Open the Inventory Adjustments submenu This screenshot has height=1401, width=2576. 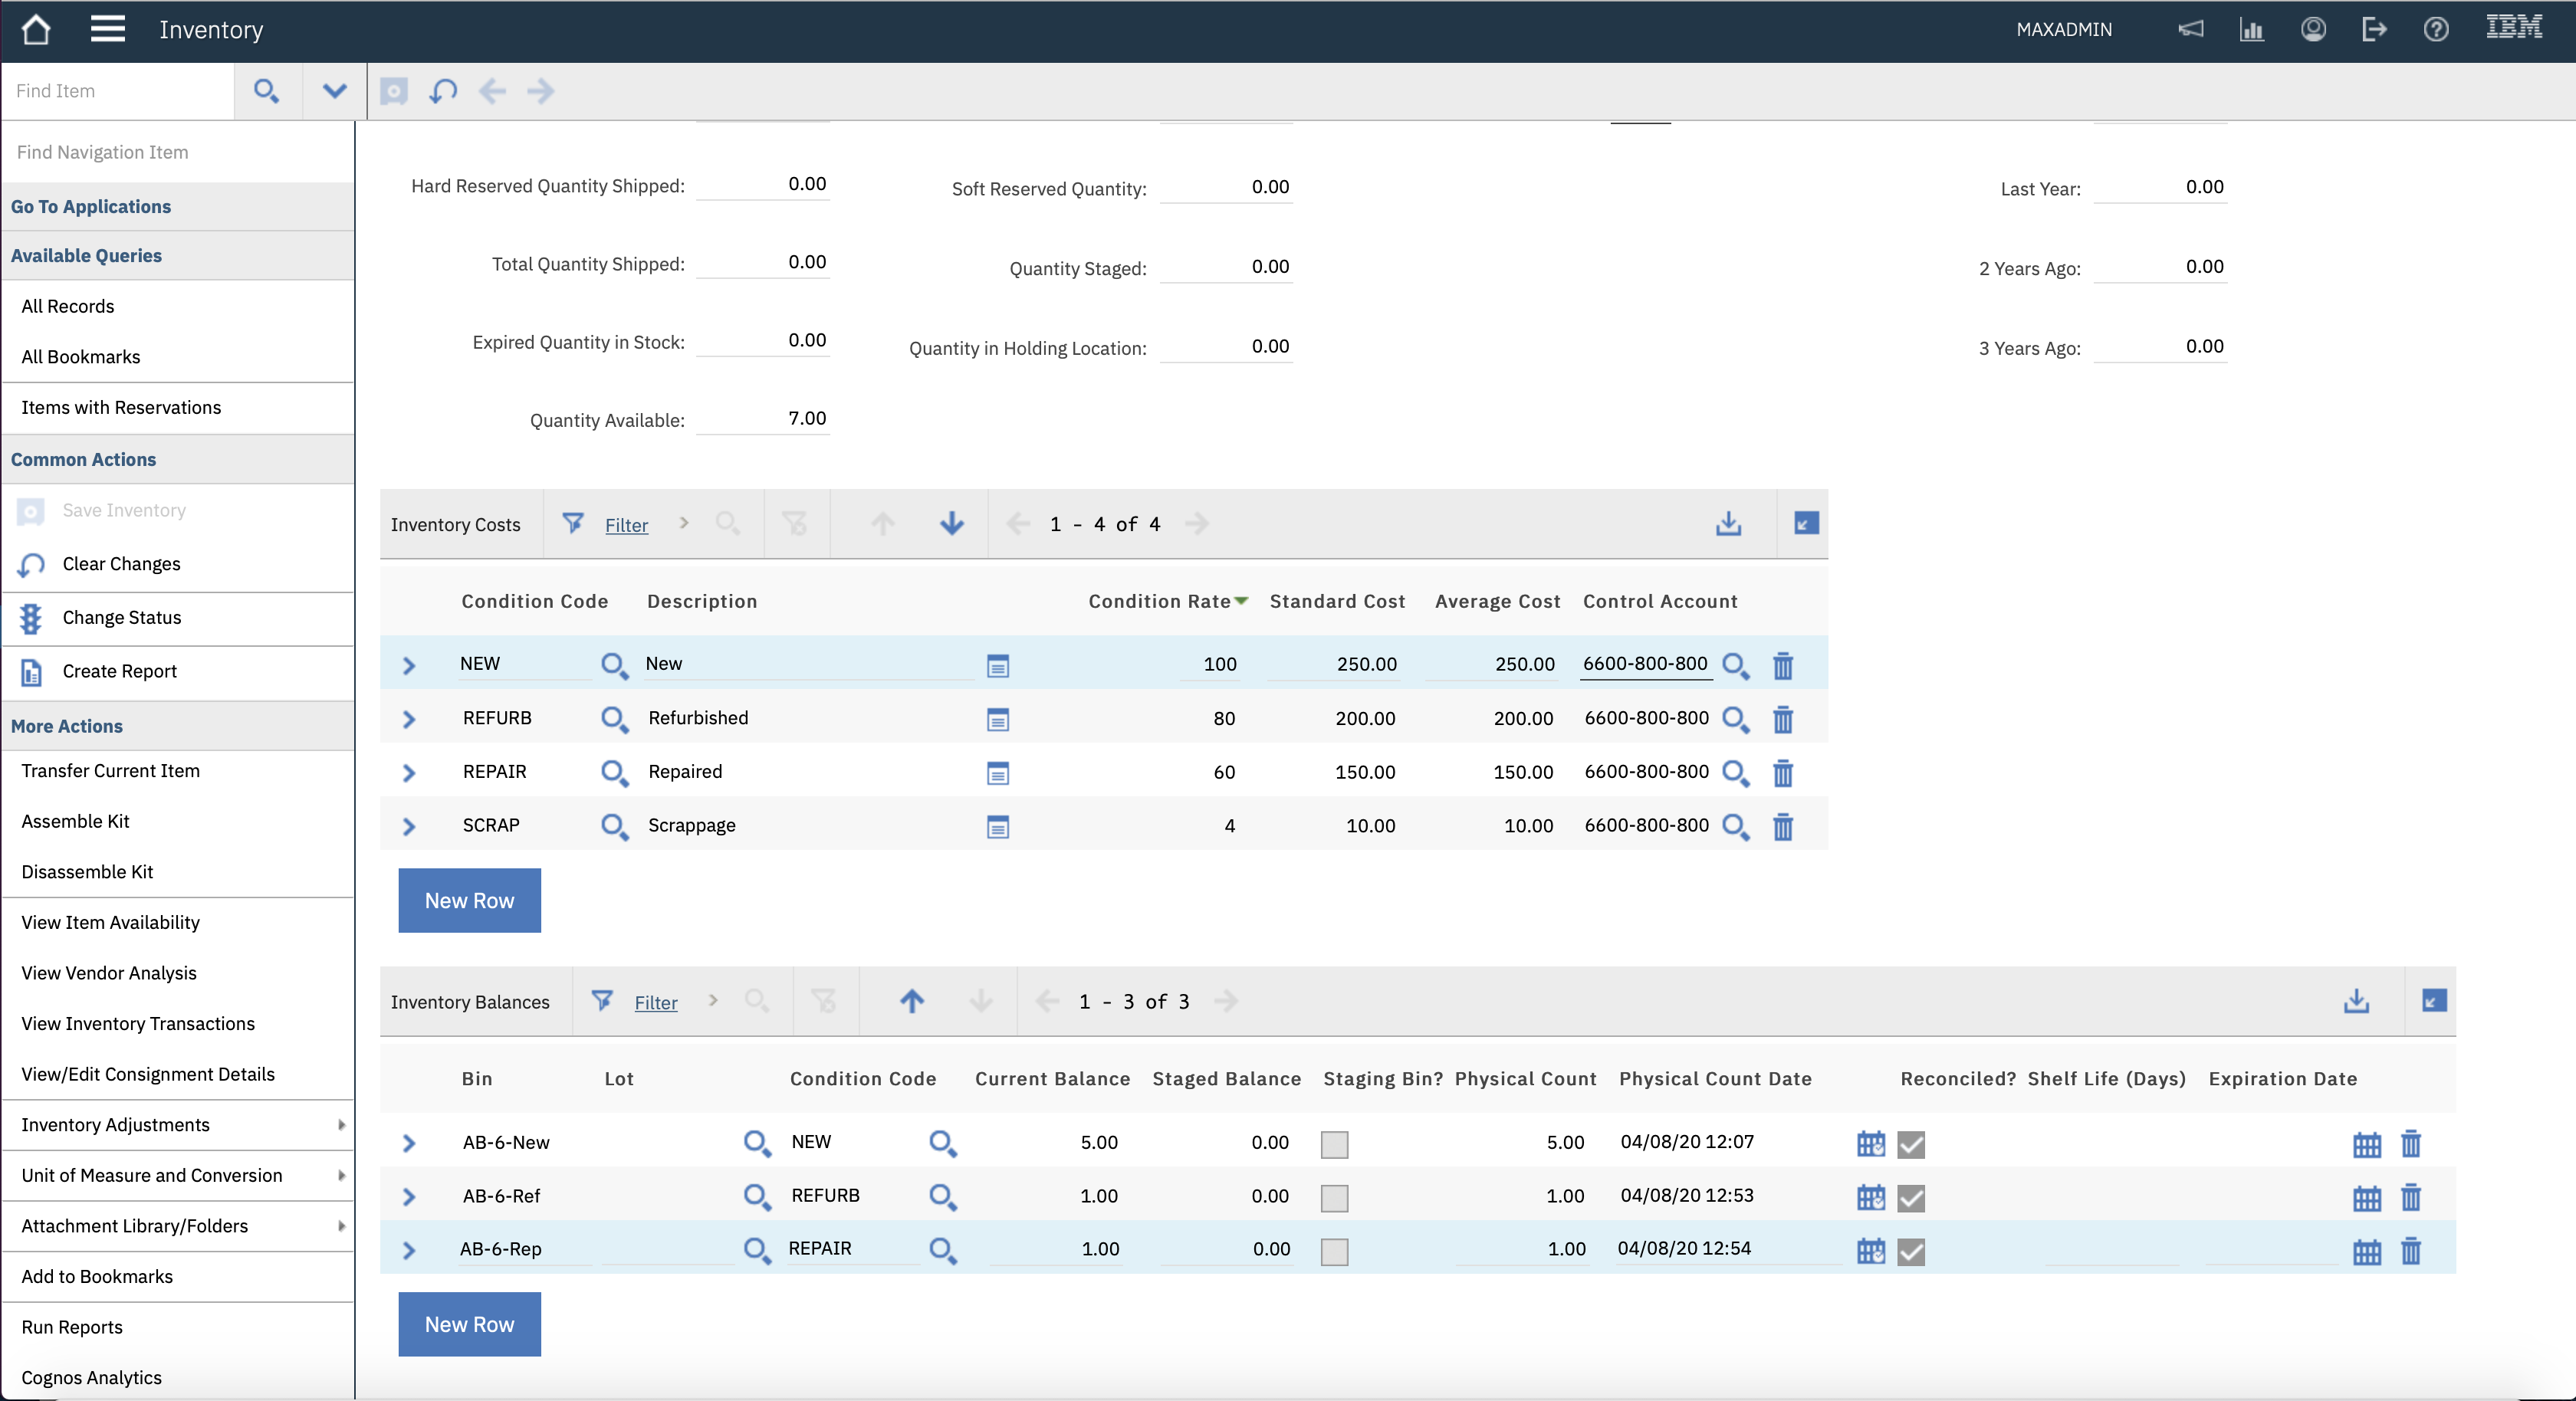[178, 1125]
